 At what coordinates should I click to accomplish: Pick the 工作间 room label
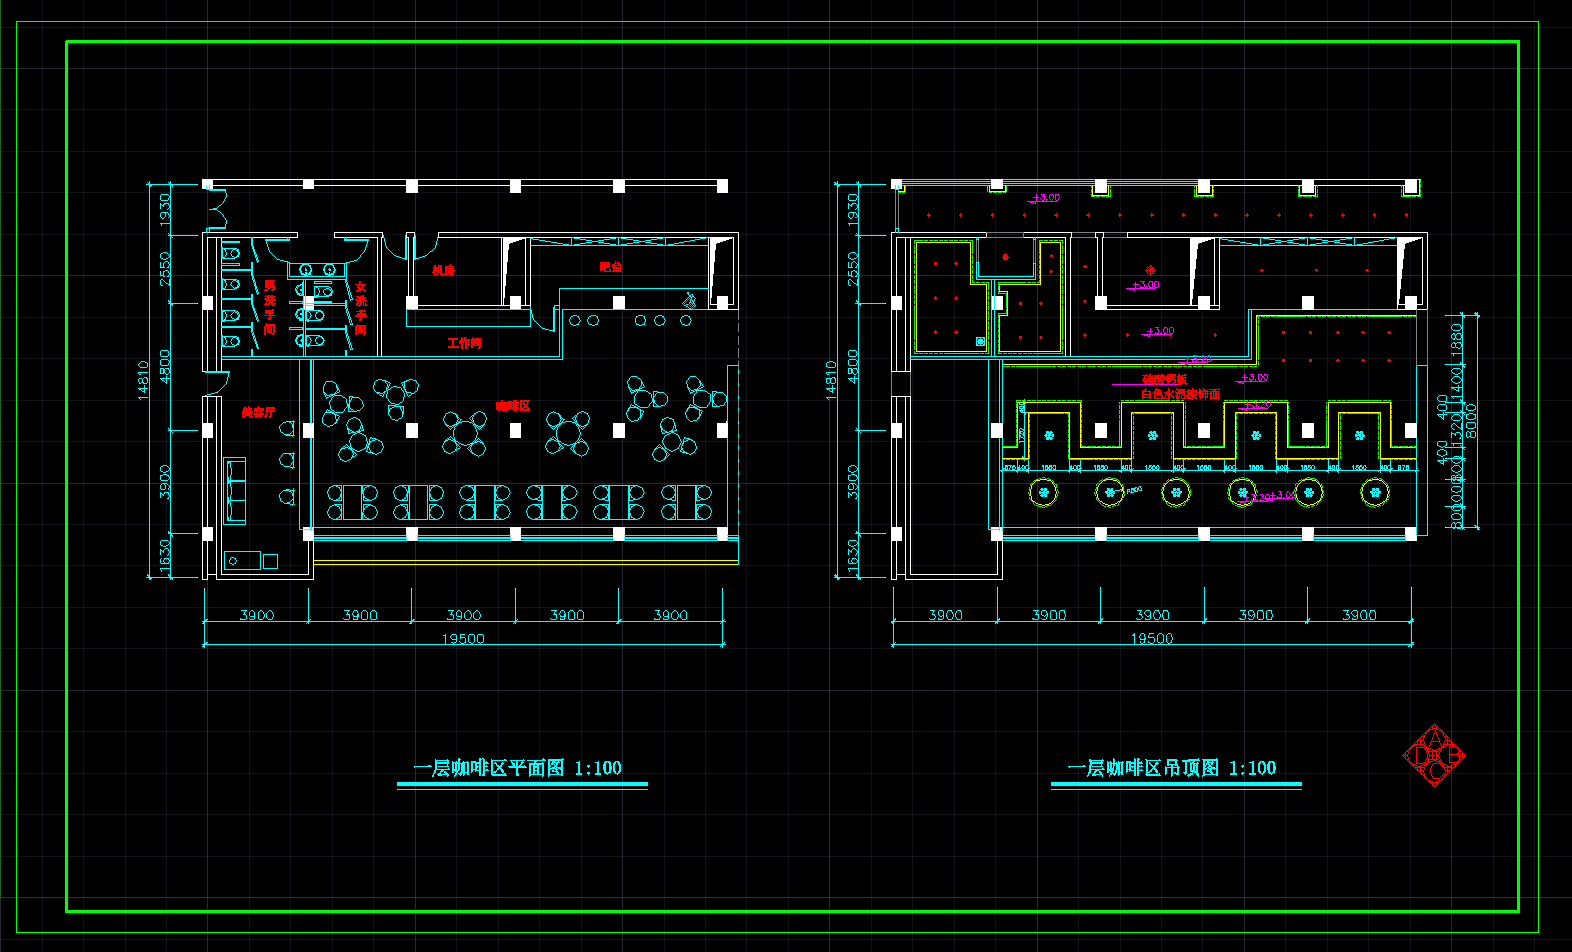pyautogui.click(x=464, y=343)
